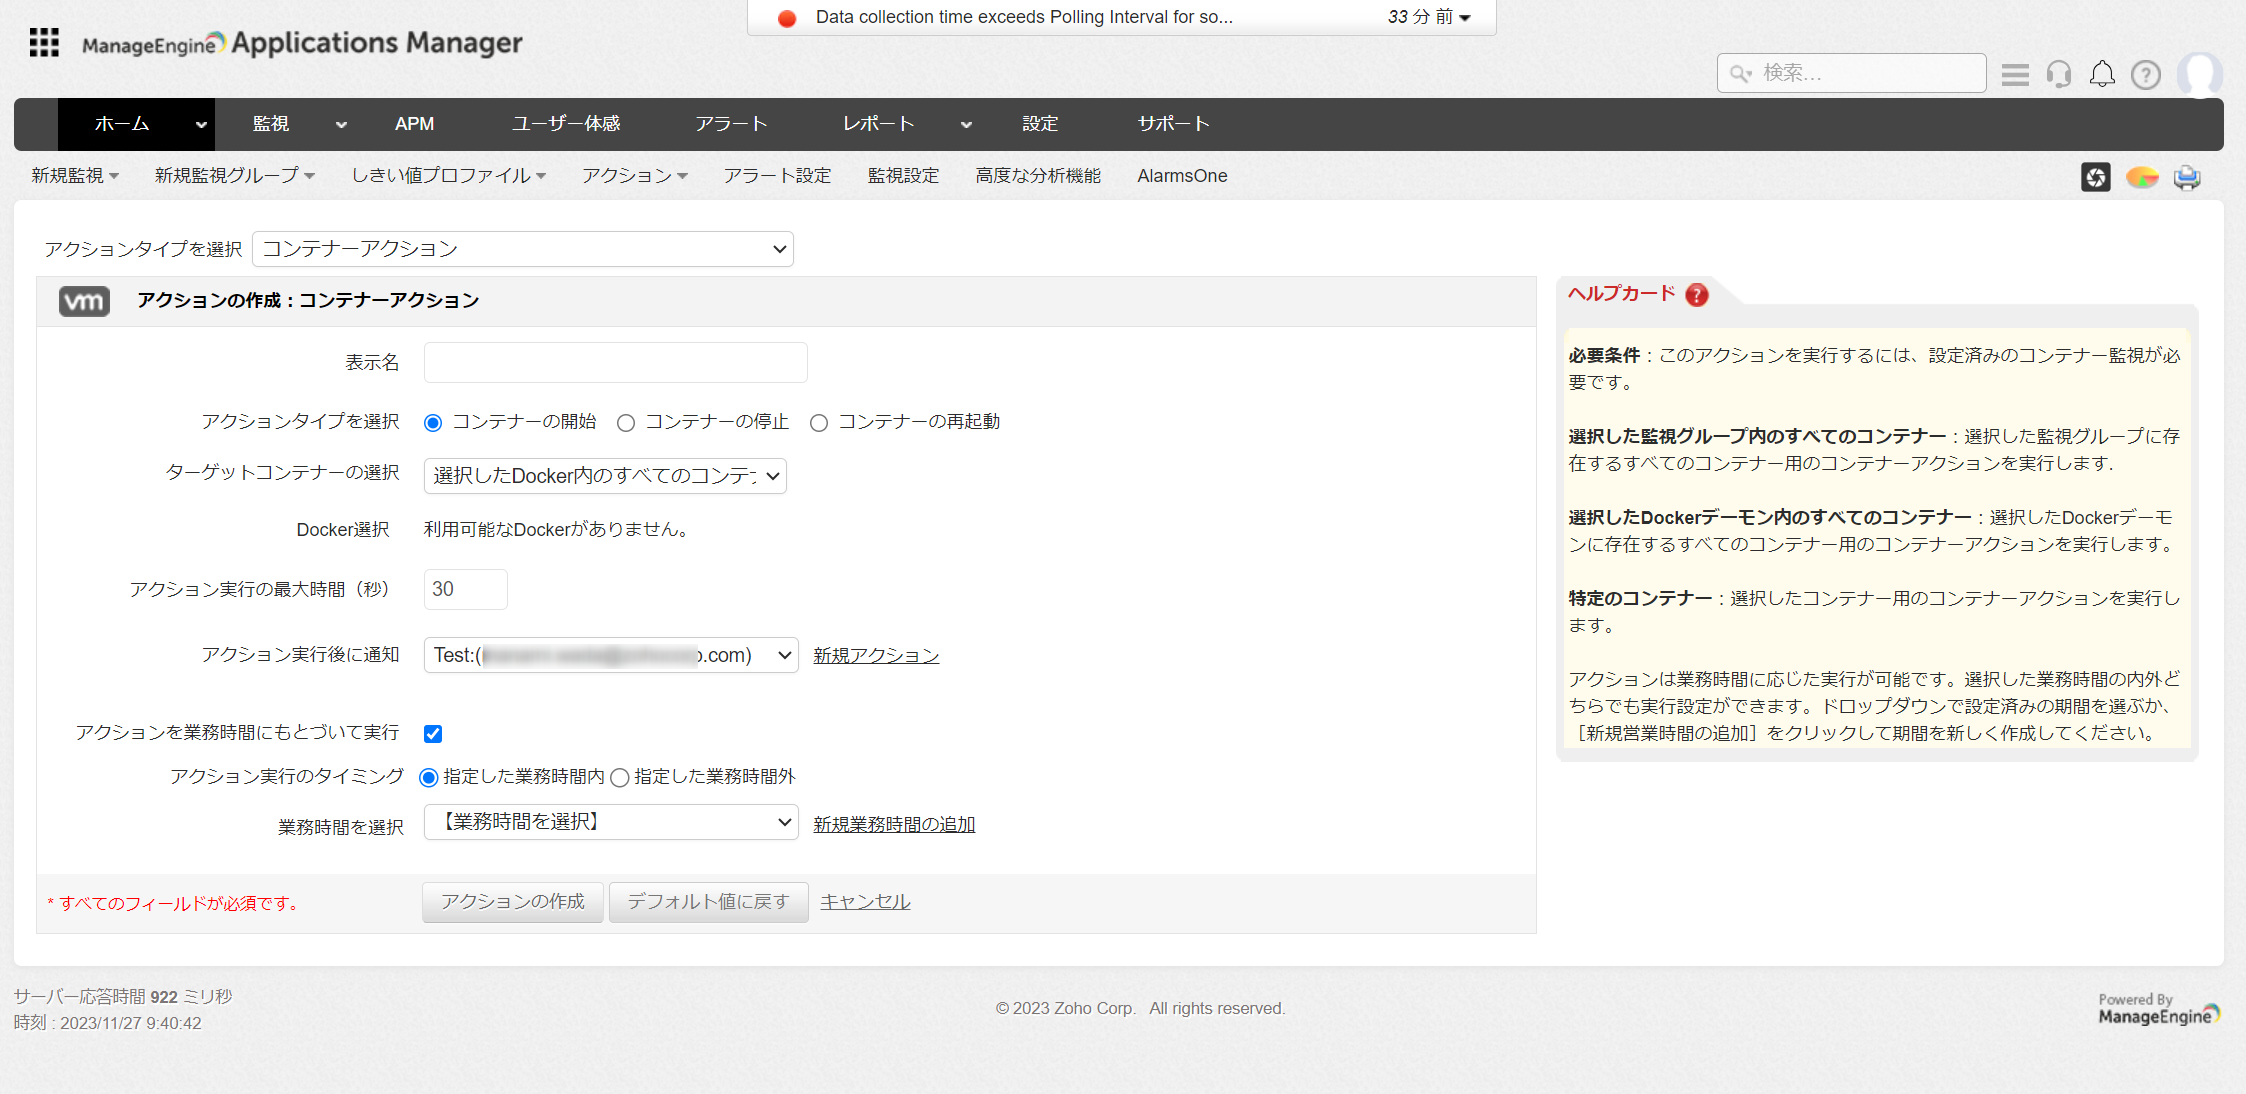Screen dimensions: 2246x1094
Task: Open the 設定 menu tab
Action: [1040, 124]
